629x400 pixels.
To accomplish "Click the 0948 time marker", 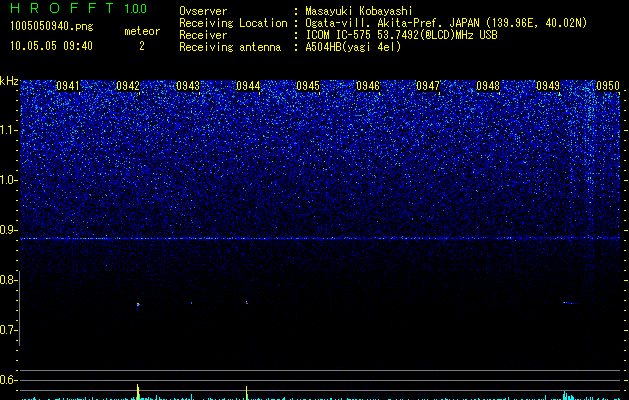I will pyautogui.click(x=488, y=86).
